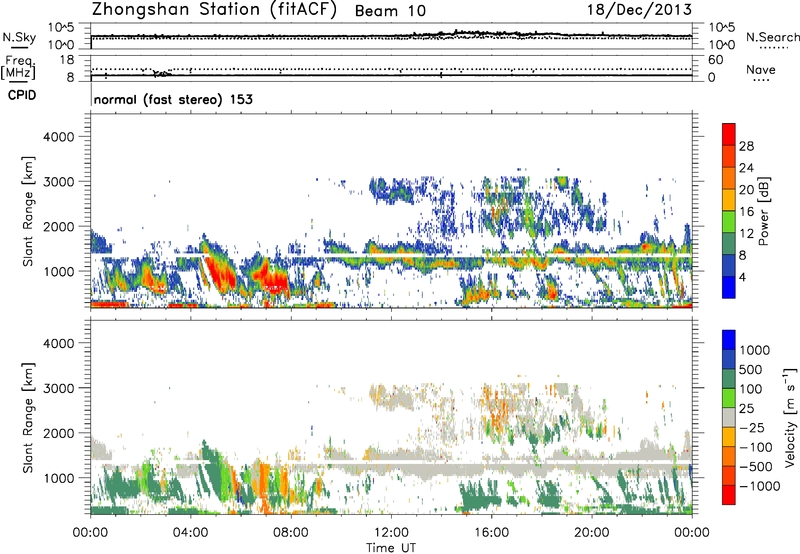Pick the yellow 16–20 dB power color segment

729,200
